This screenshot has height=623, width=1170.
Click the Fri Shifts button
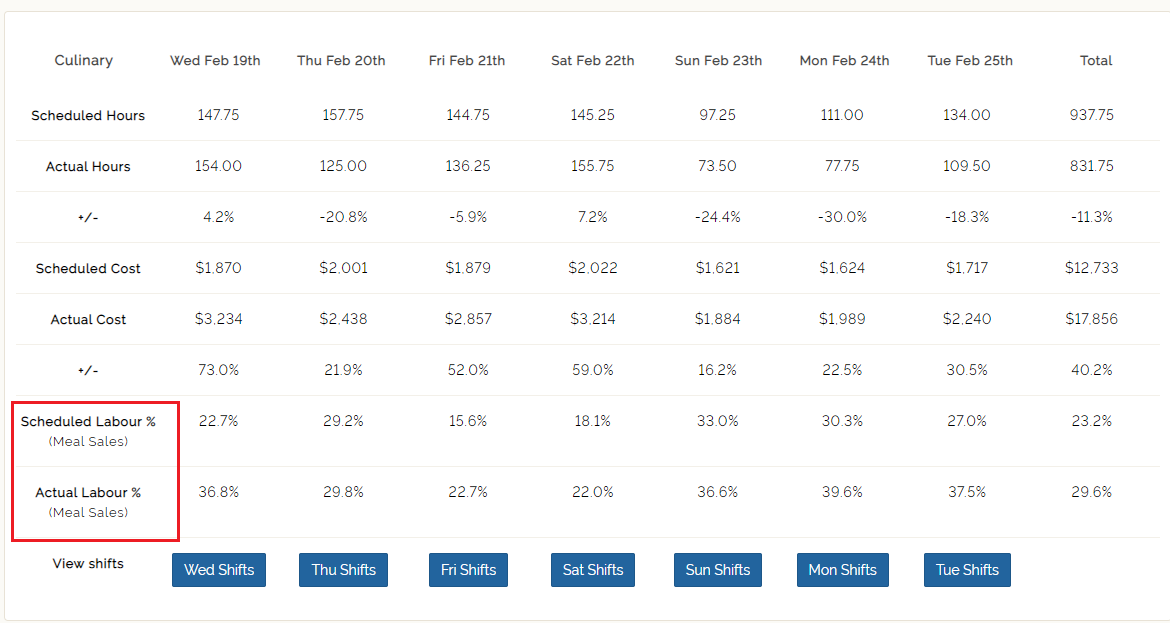tap(468, 570)
